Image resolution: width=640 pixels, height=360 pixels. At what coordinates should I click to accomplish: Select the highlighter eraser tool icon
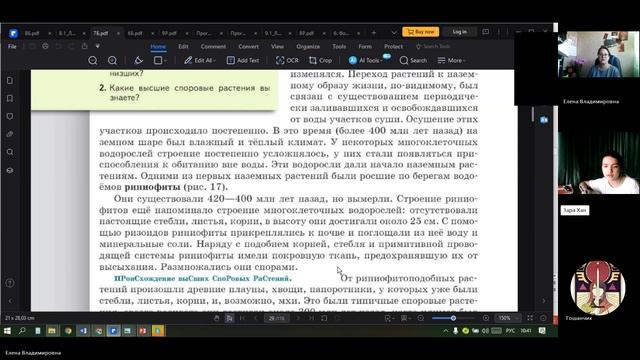(138, 60)
